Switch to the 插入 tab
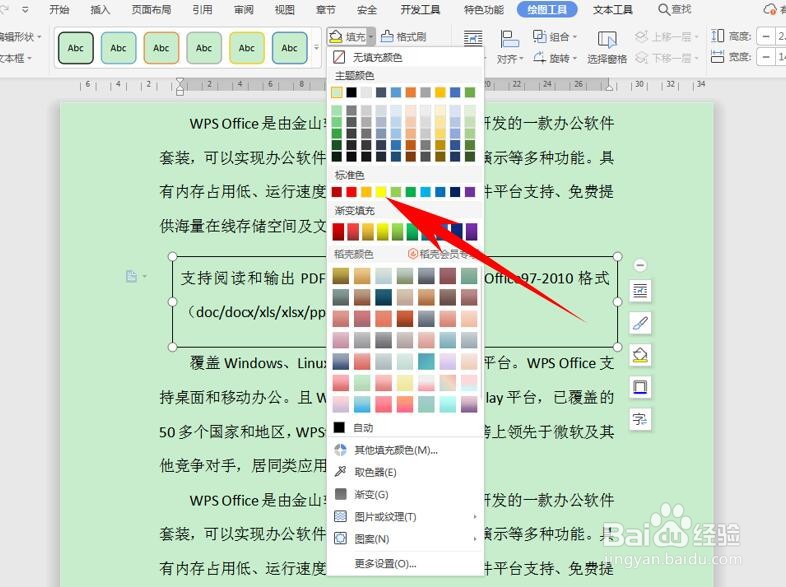This screenshot has width=786, height=587. (x=100, y=9)
